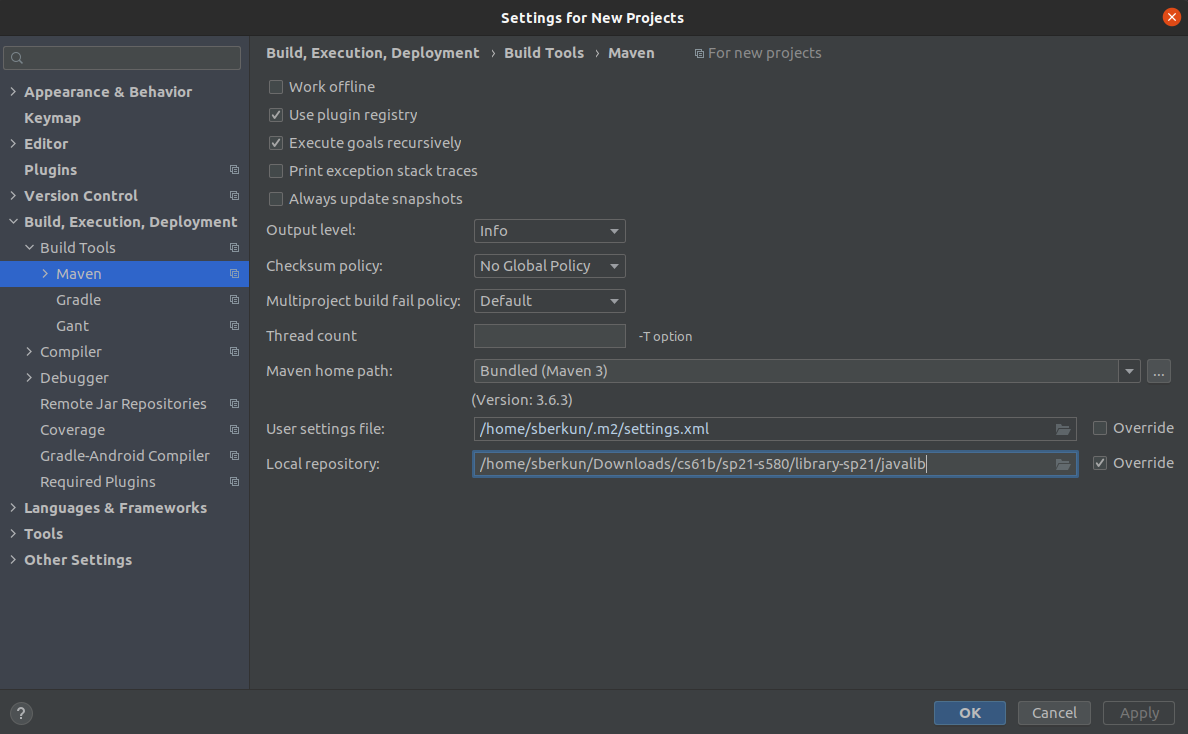Click the Cancel button
This screenshot has width=1188, height=734.
point(1054,713)
